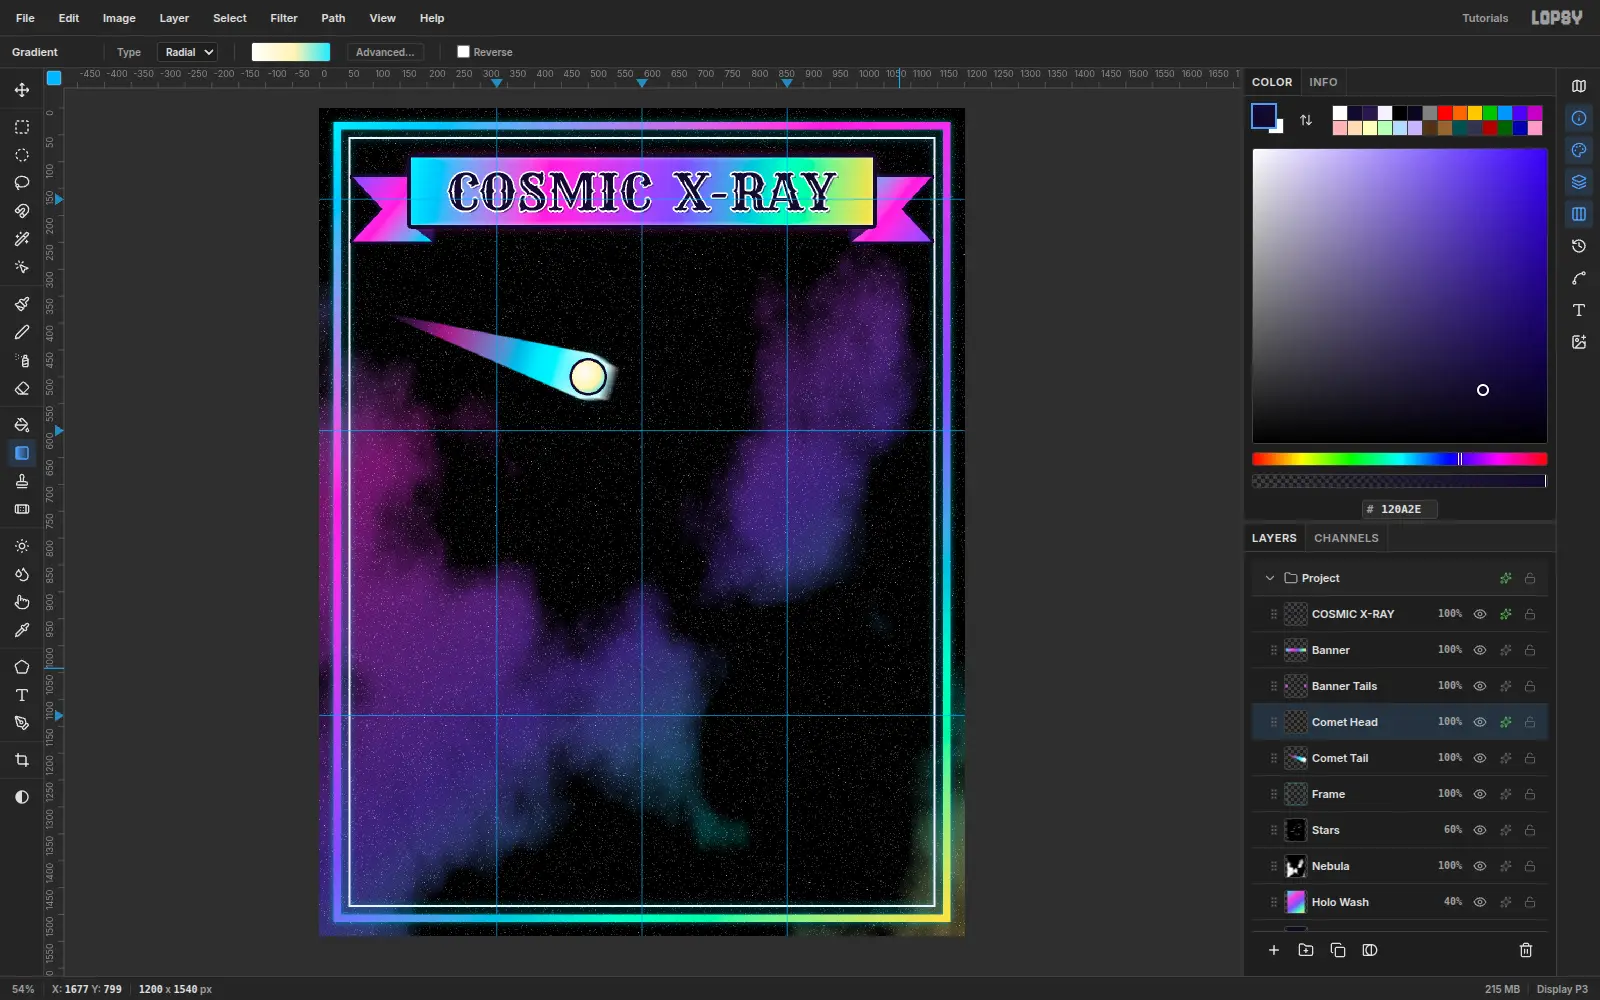Viewport: 1600px width, 1000px height.
Task: Select the Pencil tool
Action: [x=22, y=332]
